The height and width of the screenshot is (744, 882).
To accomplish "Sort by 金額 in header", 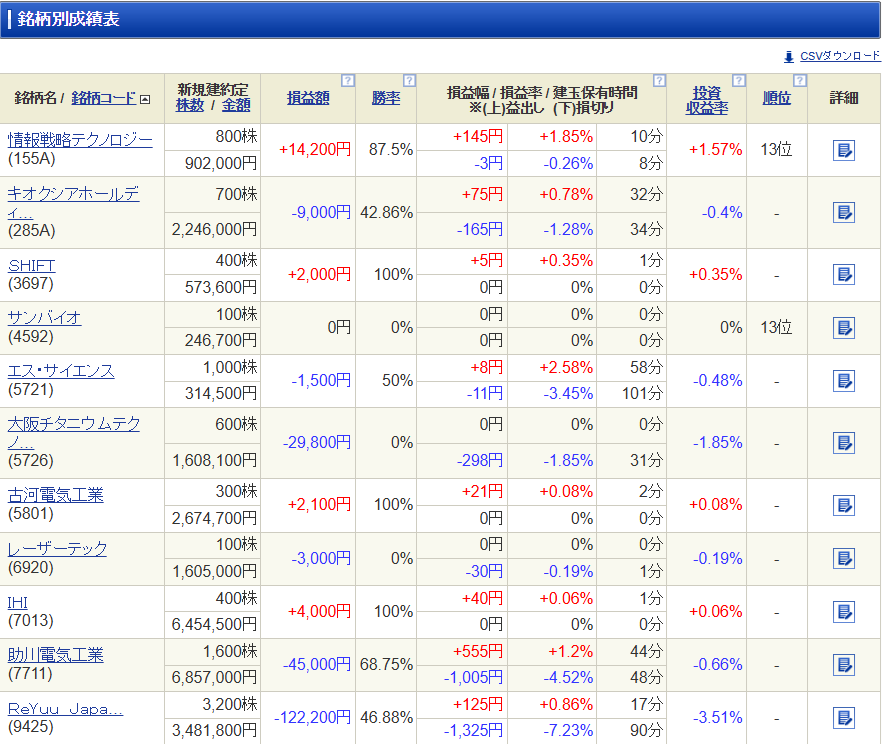I will 236,105.
